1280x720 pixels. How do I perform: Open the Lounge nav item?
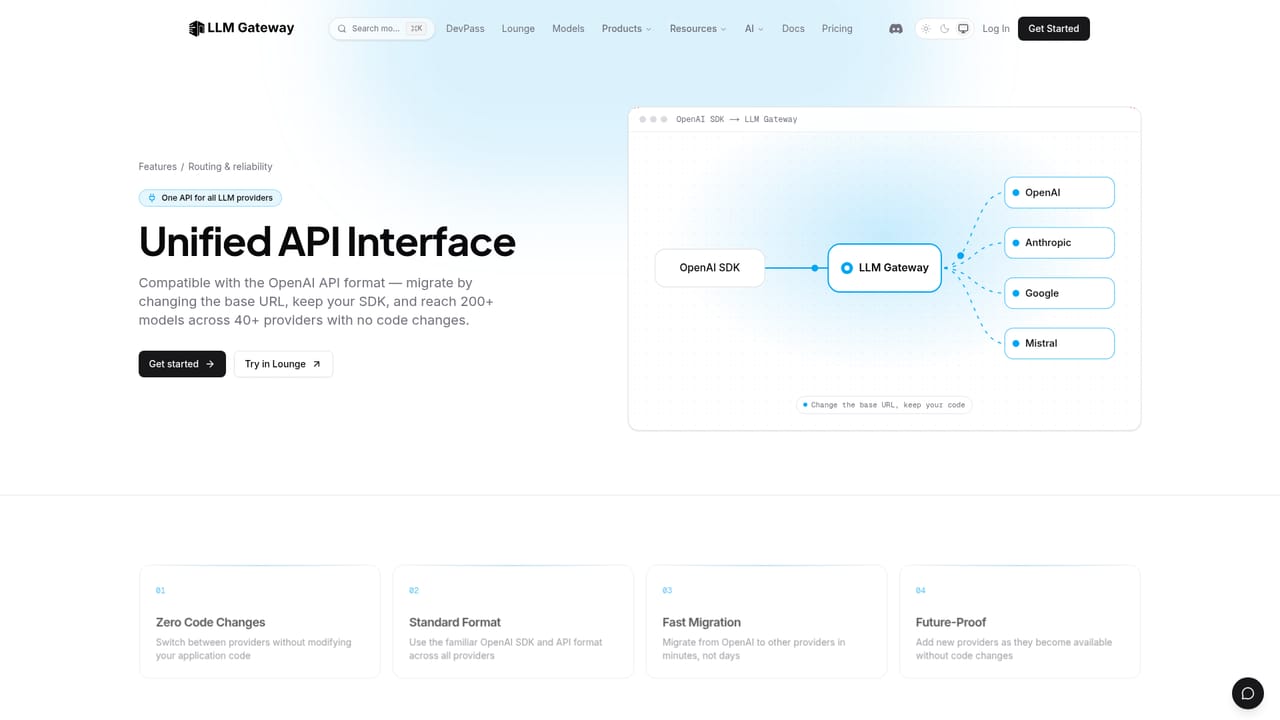click(518, 29)
